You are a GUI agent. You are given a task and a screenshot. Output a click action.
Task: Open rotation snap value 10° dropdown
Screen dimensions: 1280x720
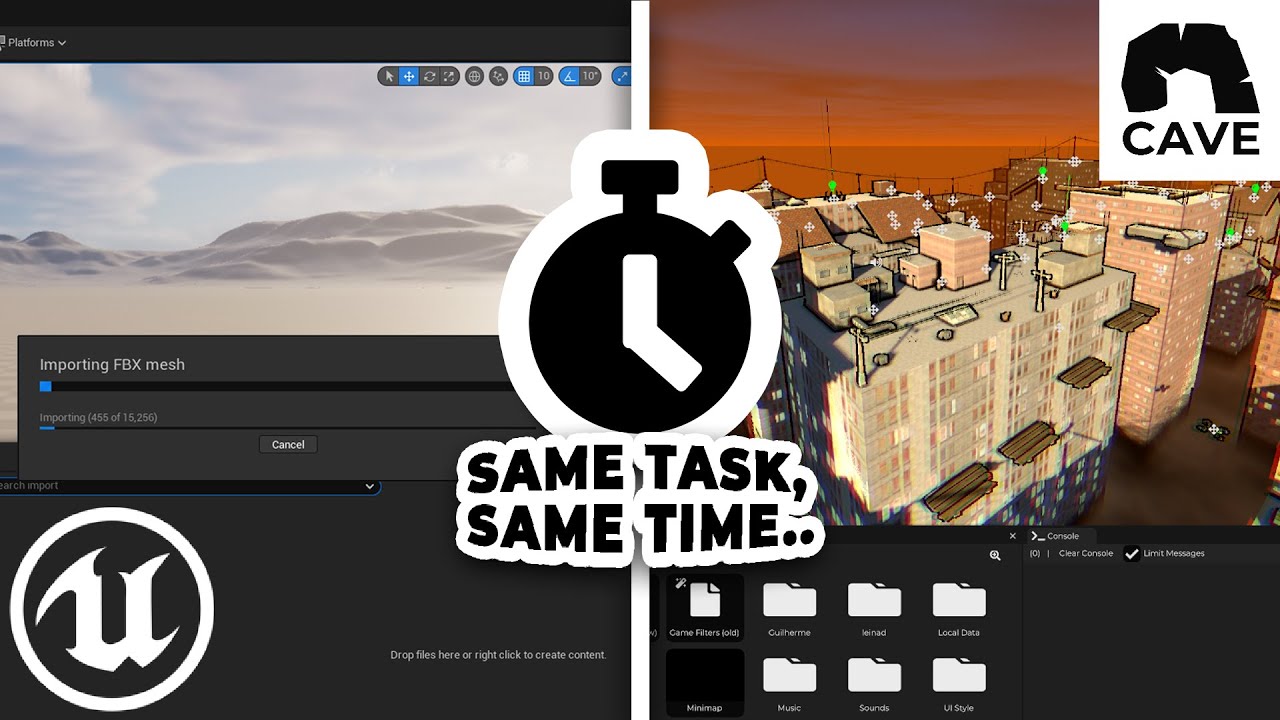click(590, 76)
